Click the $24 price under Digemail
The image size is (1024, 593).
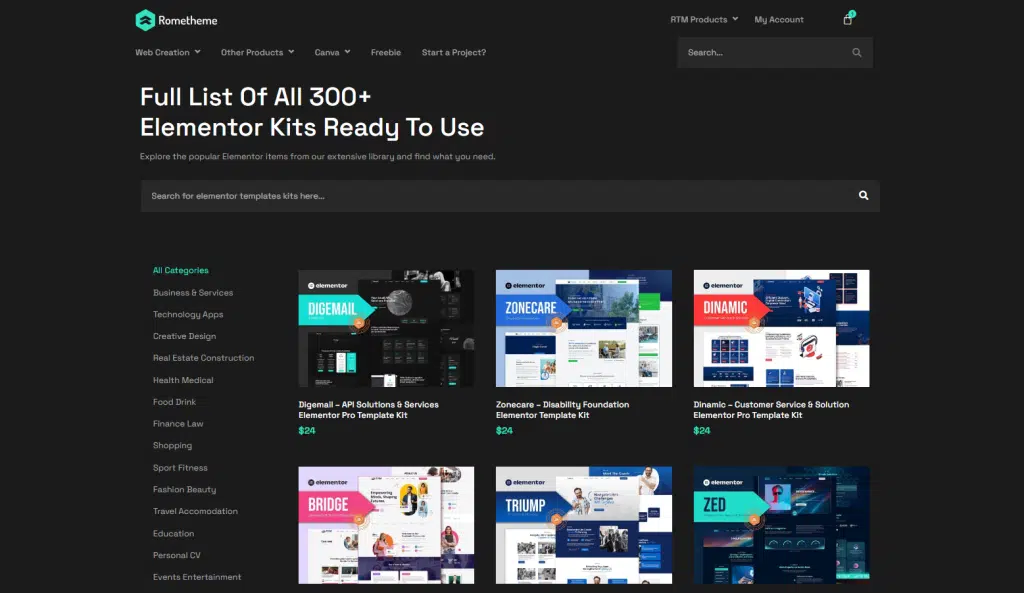[x=307, y=430]
